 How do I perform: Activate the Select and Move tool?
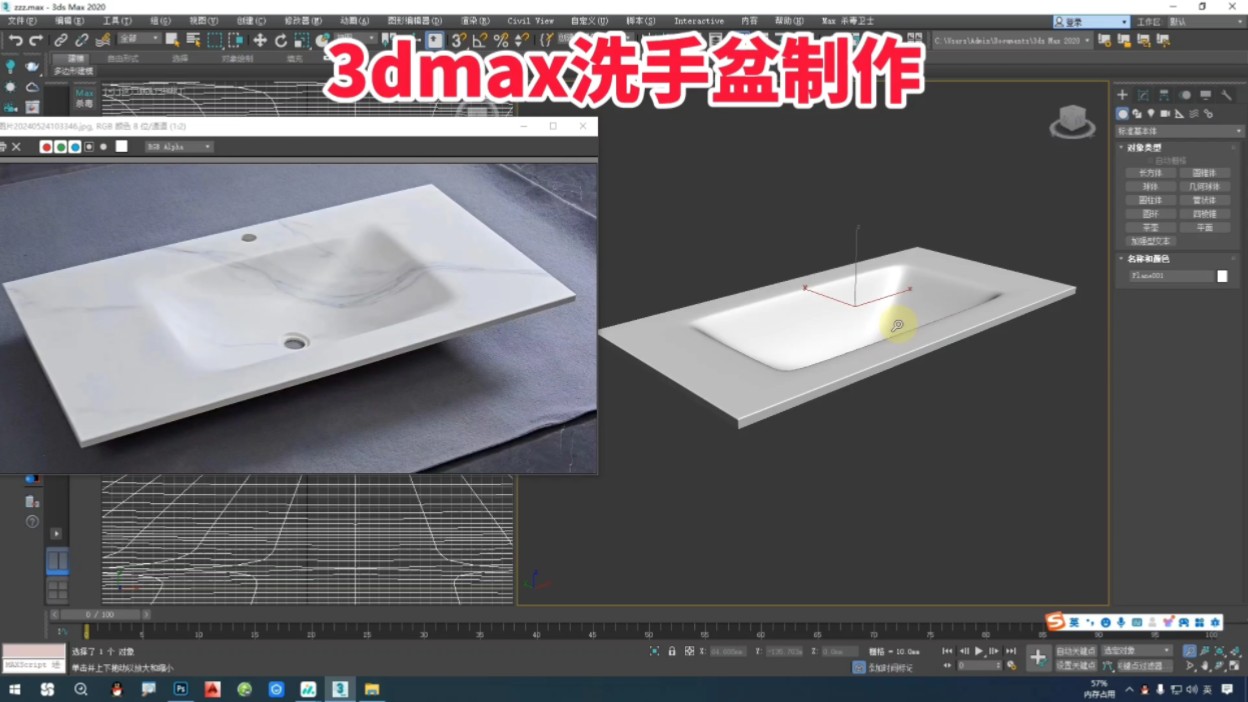pos(261,41)
